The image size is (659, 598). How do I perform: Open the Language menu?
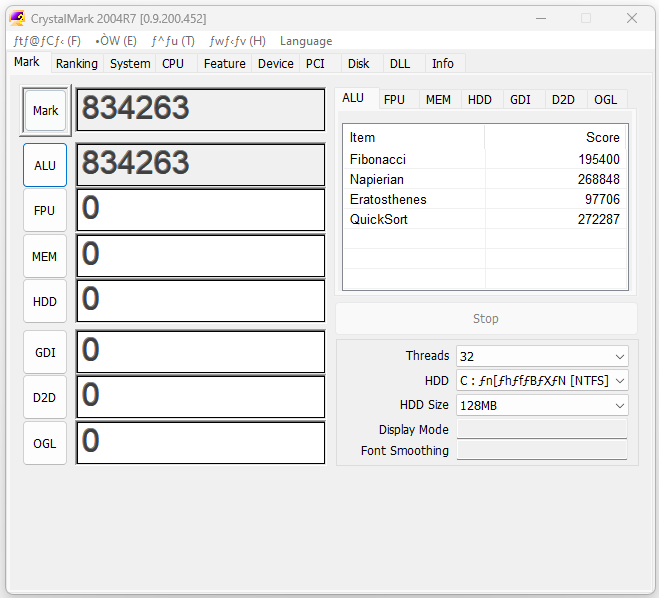pos(305,41)
